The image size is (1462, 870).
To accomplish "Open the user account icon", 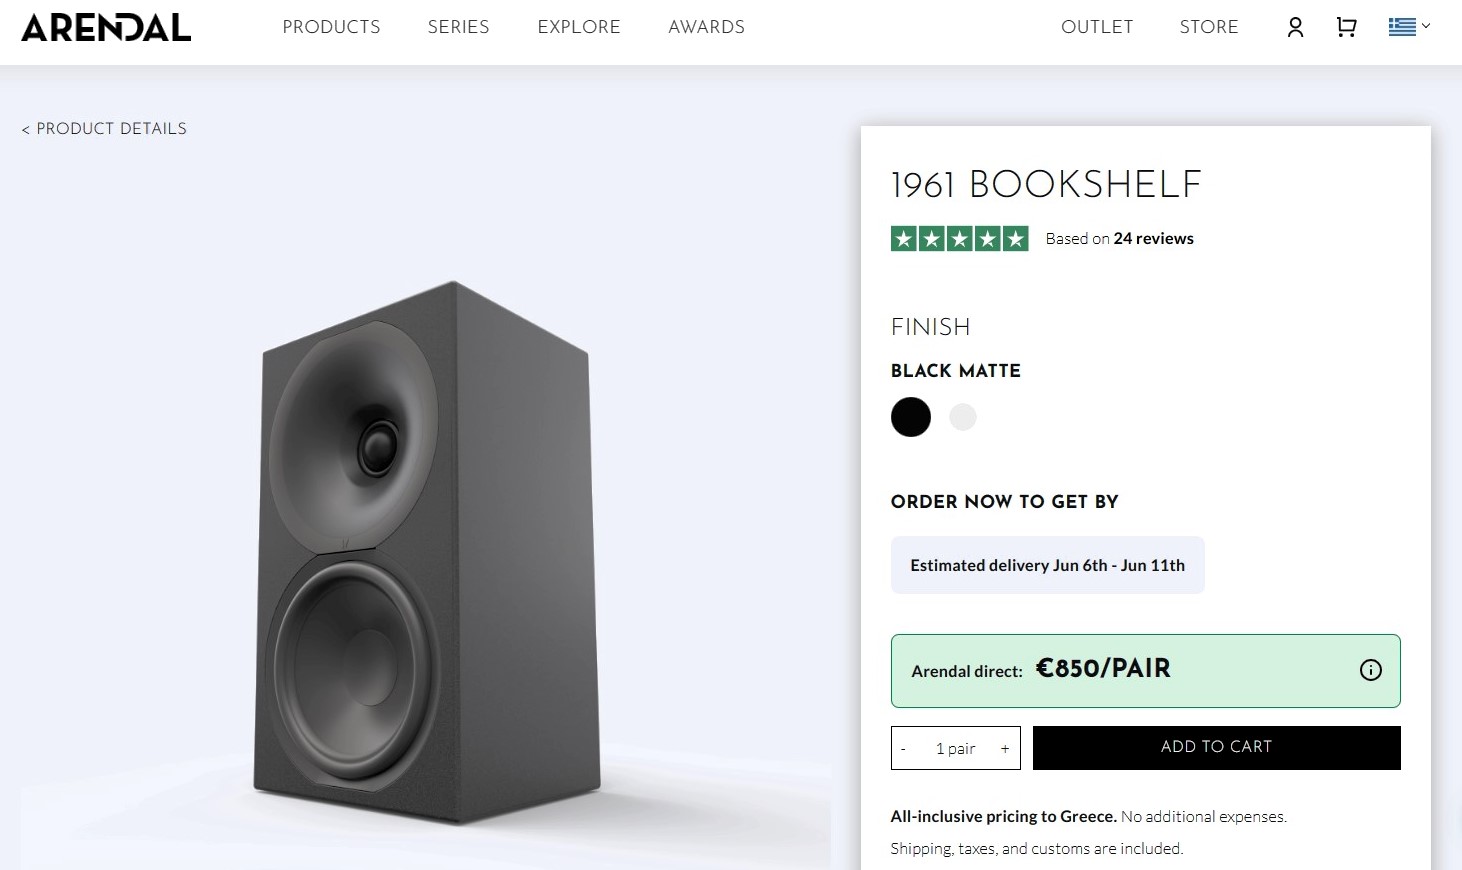I will tap(1295, 27).
